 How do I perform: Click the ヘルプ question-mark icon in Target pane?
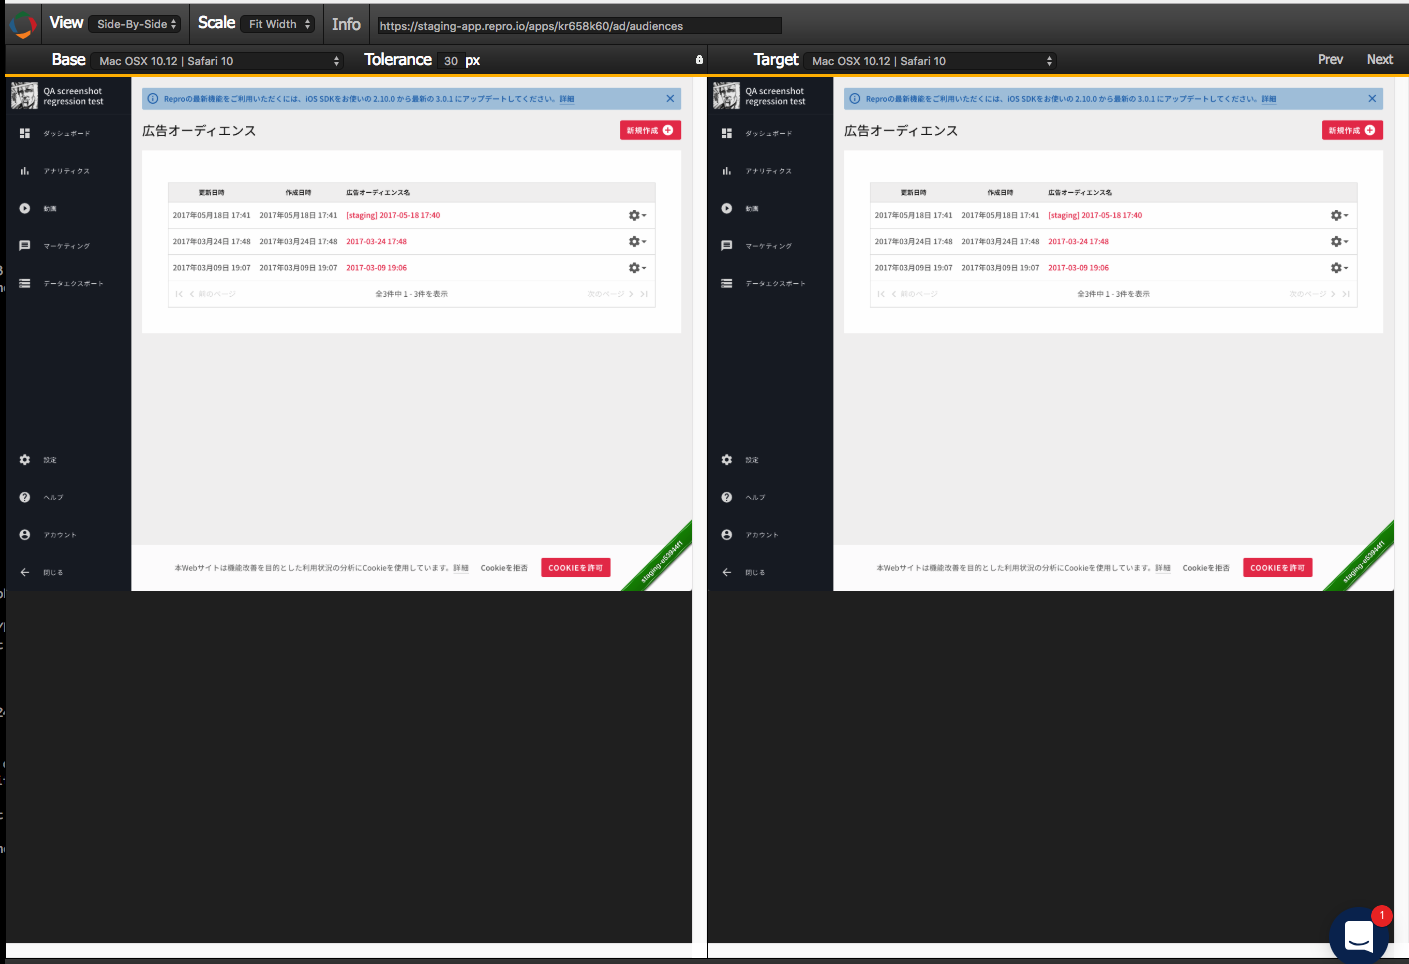tap(727, 497)
